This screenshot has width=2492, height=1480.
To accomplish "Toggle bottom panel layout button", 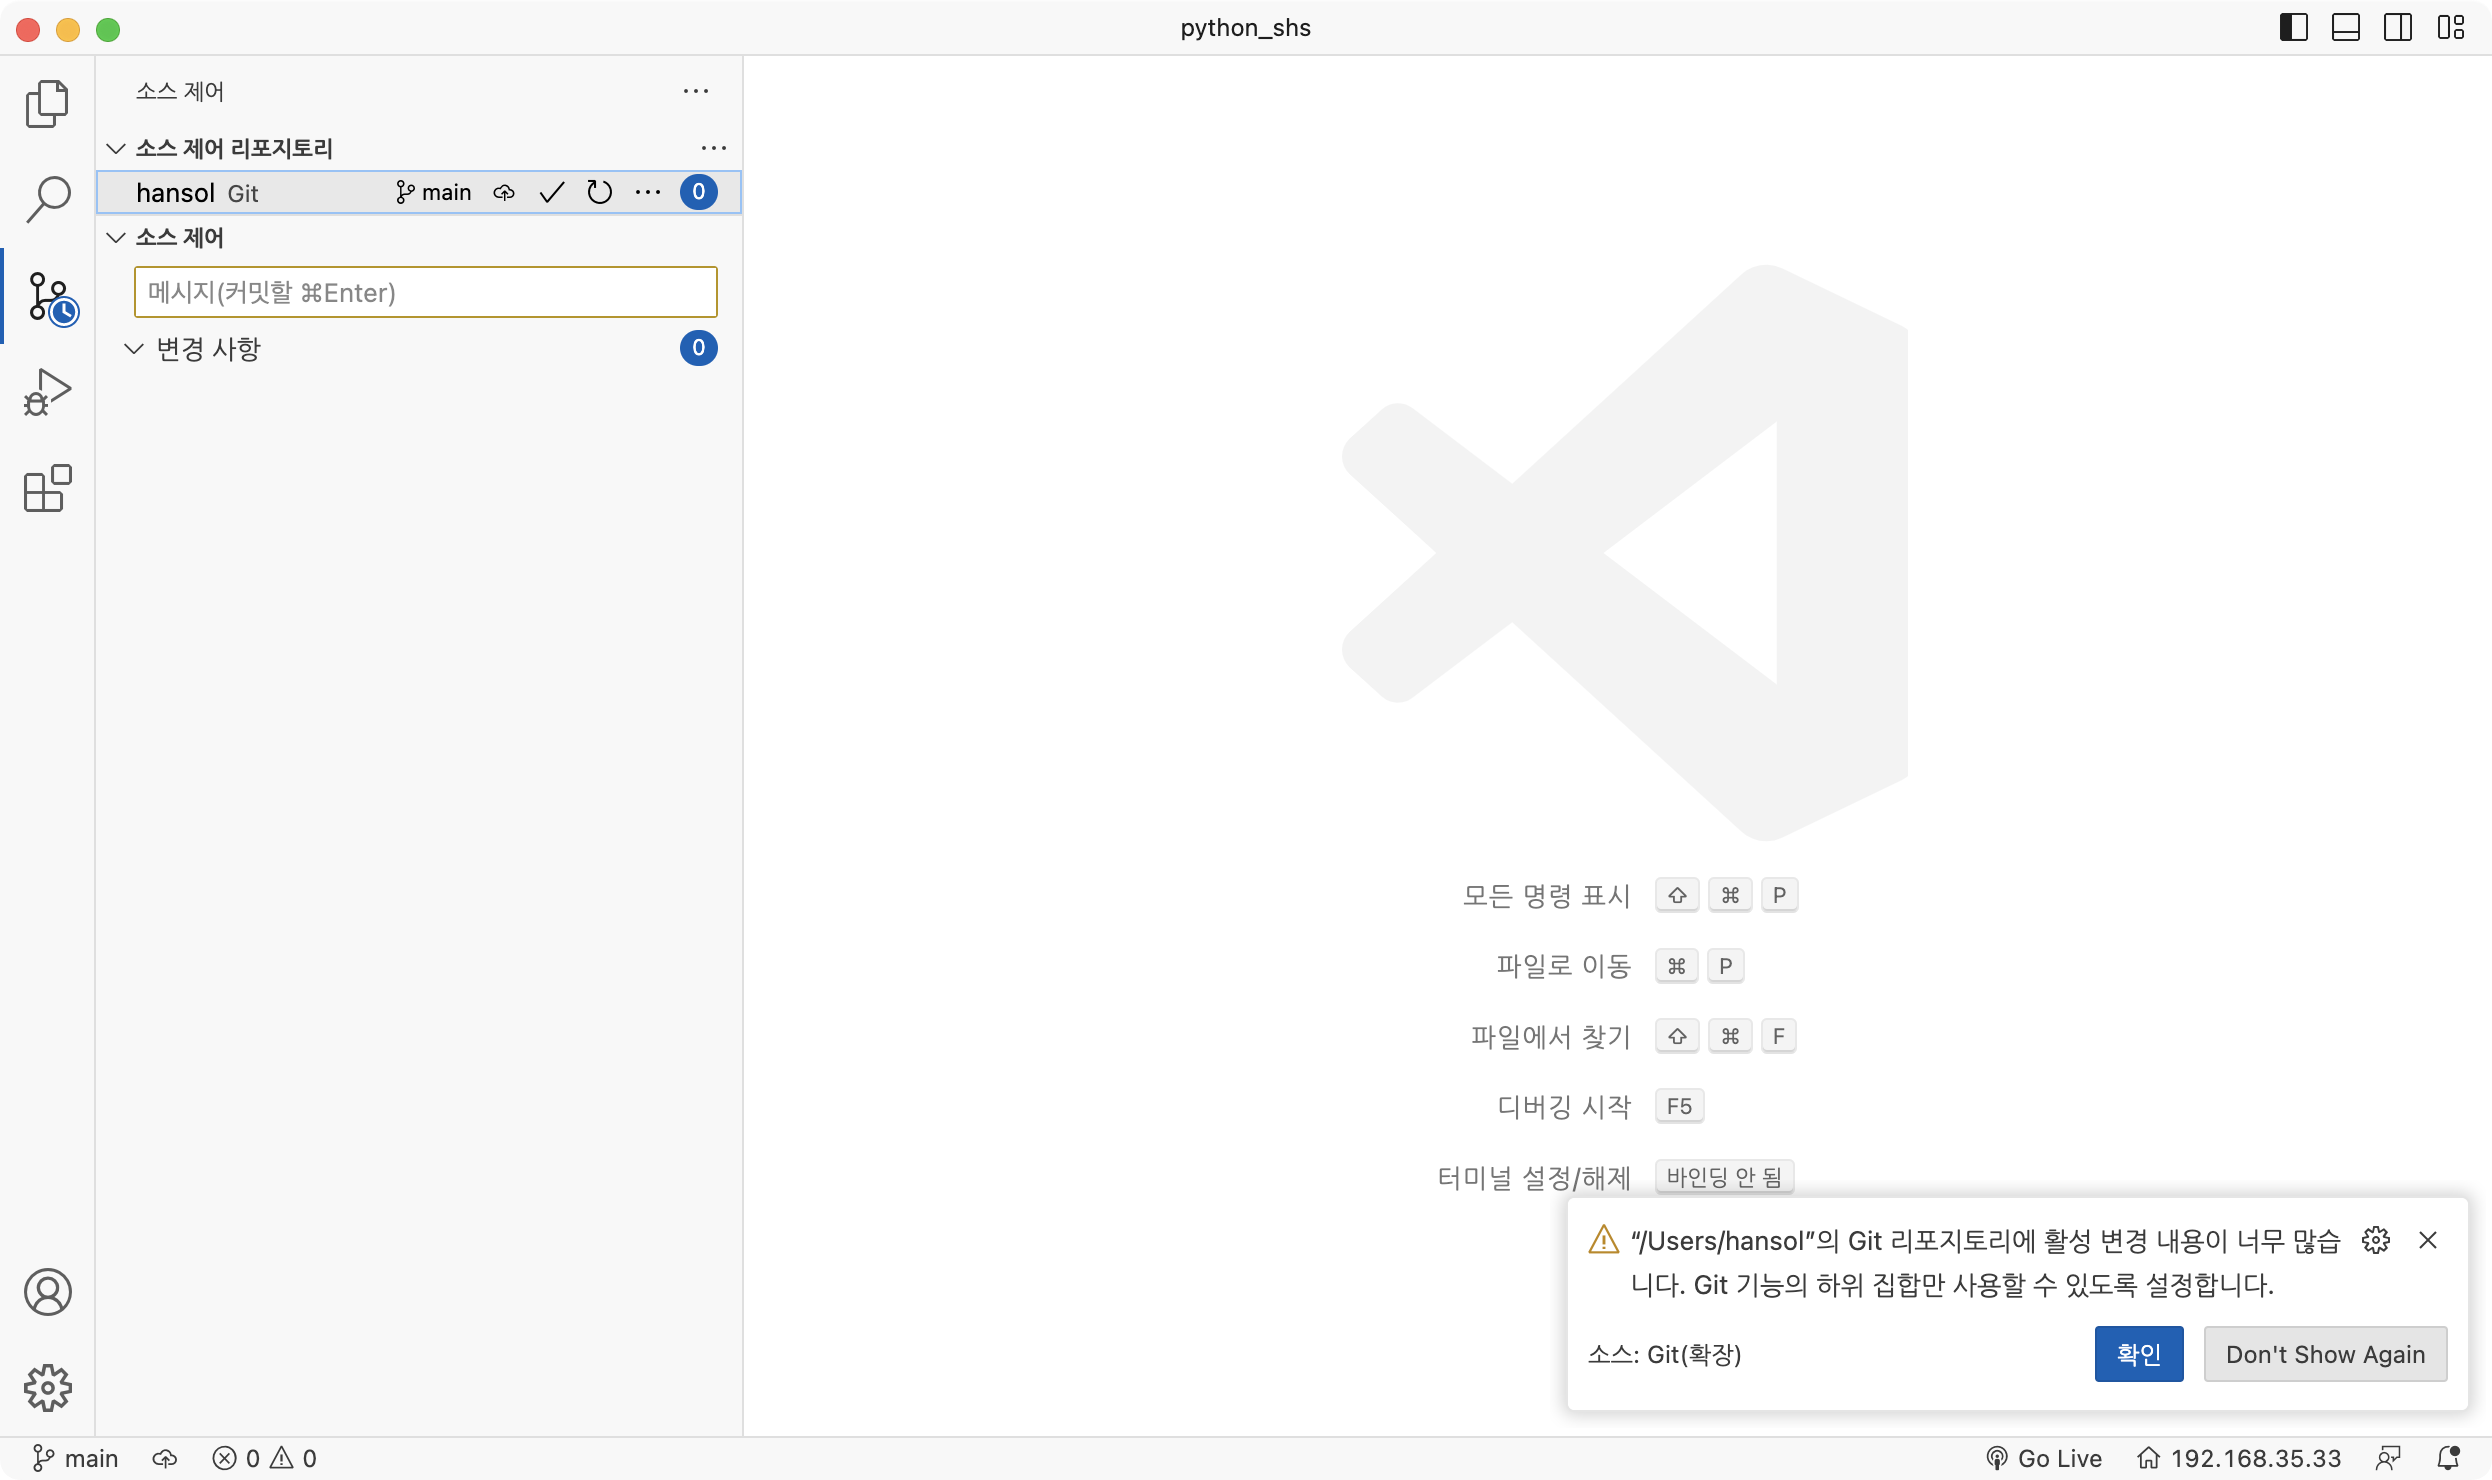I will (x=2346, y=27).
